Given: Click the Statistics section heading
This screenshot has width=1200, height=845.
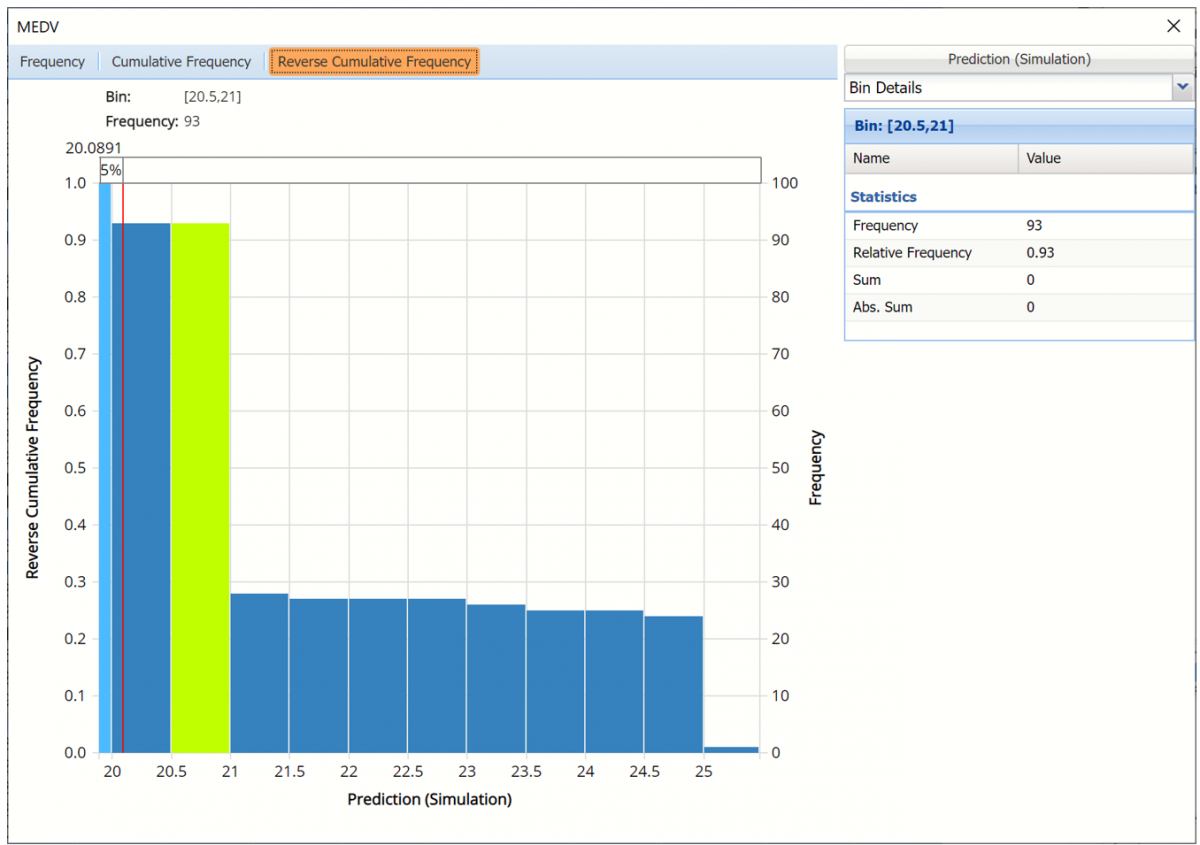Looking at the screenshot, I should click(883, 197).
